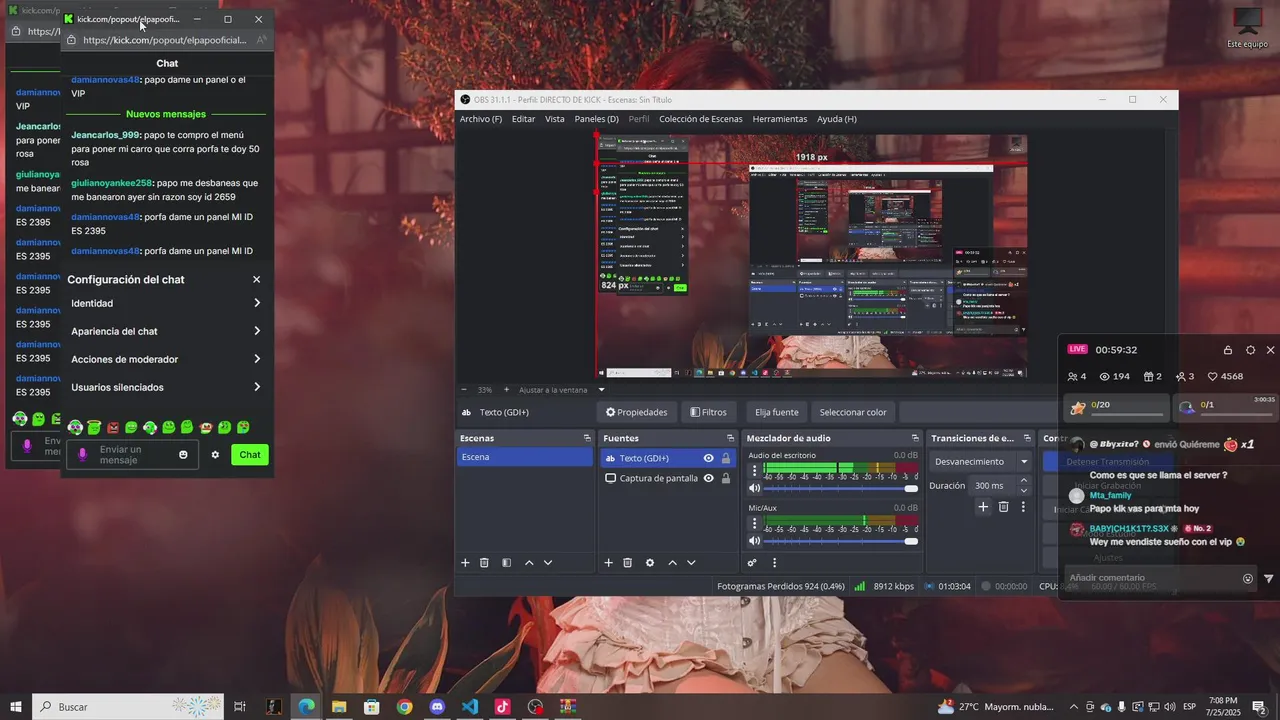Viewport: 1280px width, 720px height.
Task: Move scene up in Escenas panel
Action: (529, 563)
